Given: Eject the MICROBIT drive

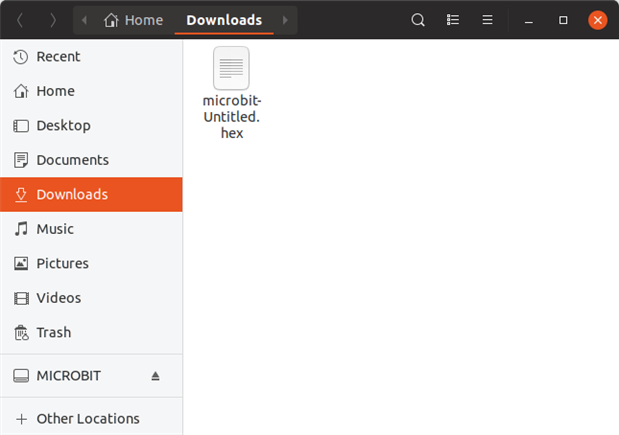Looking at the screenshot, I should click(155, 376).
